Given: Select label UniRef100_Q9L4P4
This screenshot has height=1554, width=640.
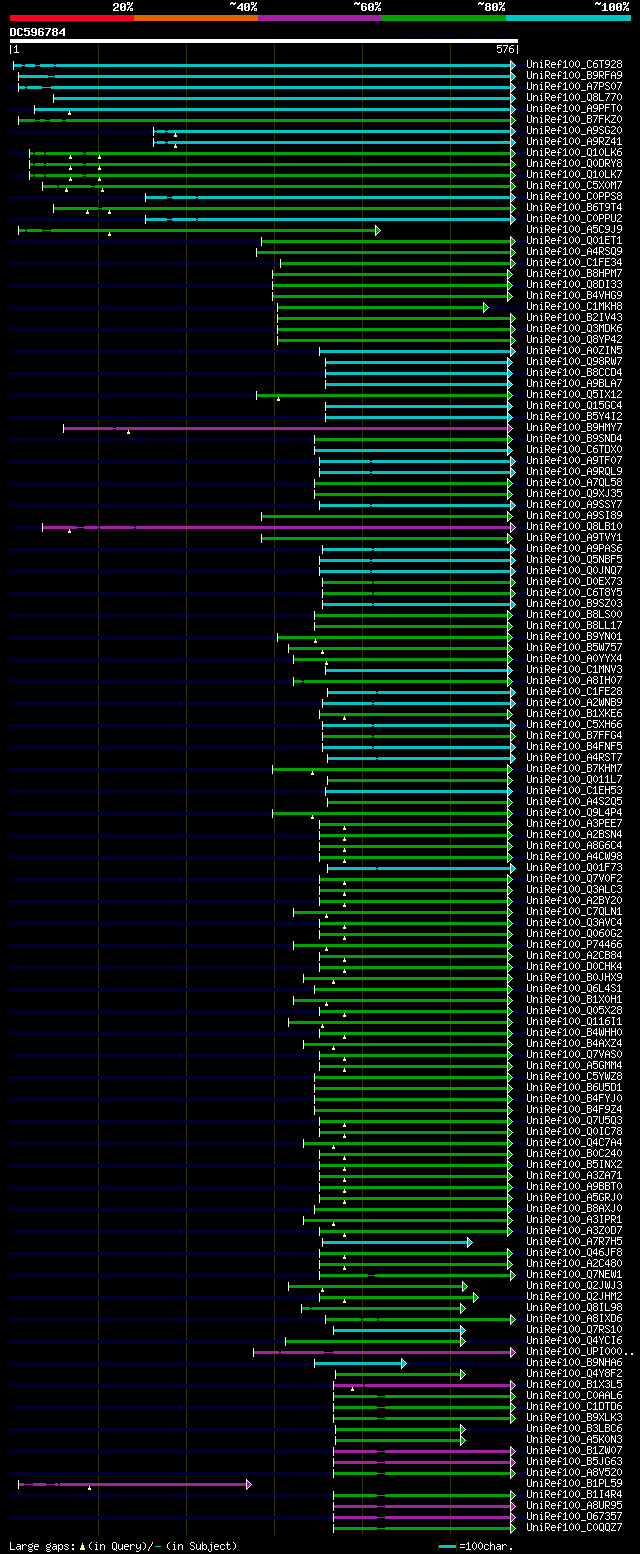Looking at the screenshot, I should click(x=574, y=813).
